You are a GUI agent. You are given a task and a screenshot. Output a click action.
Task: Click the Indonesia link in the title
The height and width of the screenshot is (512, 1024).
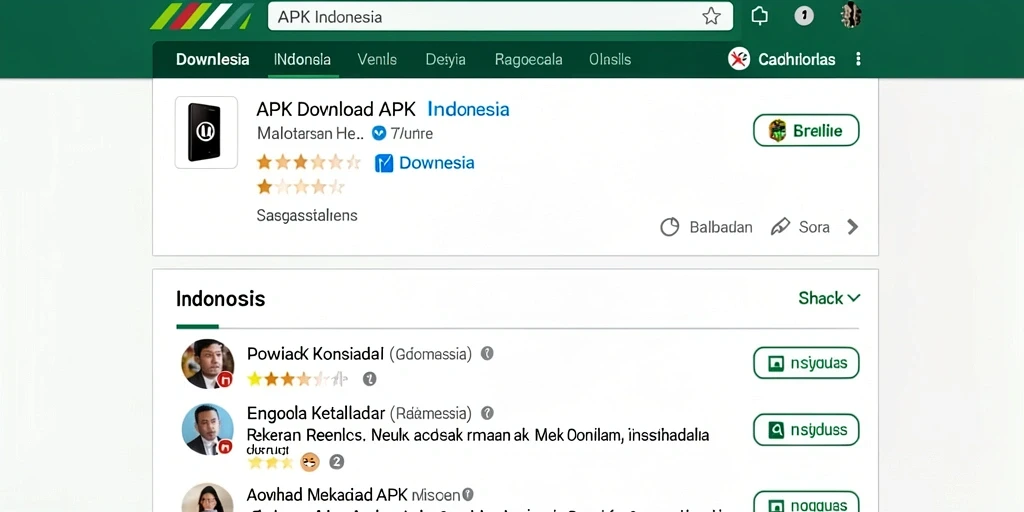468,108
